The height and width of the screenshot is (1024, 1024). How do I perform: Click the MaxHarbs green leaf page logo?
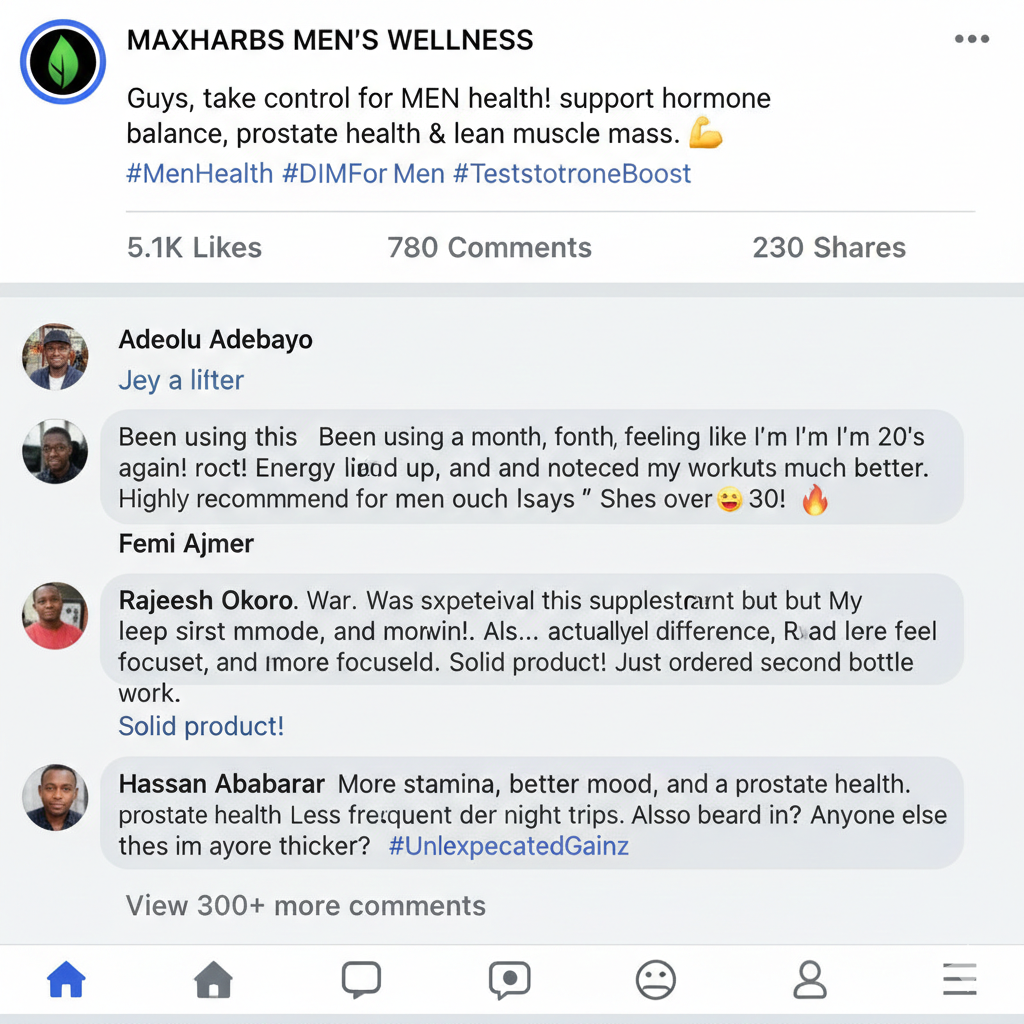pyautogui.click(x=63, y=62)
